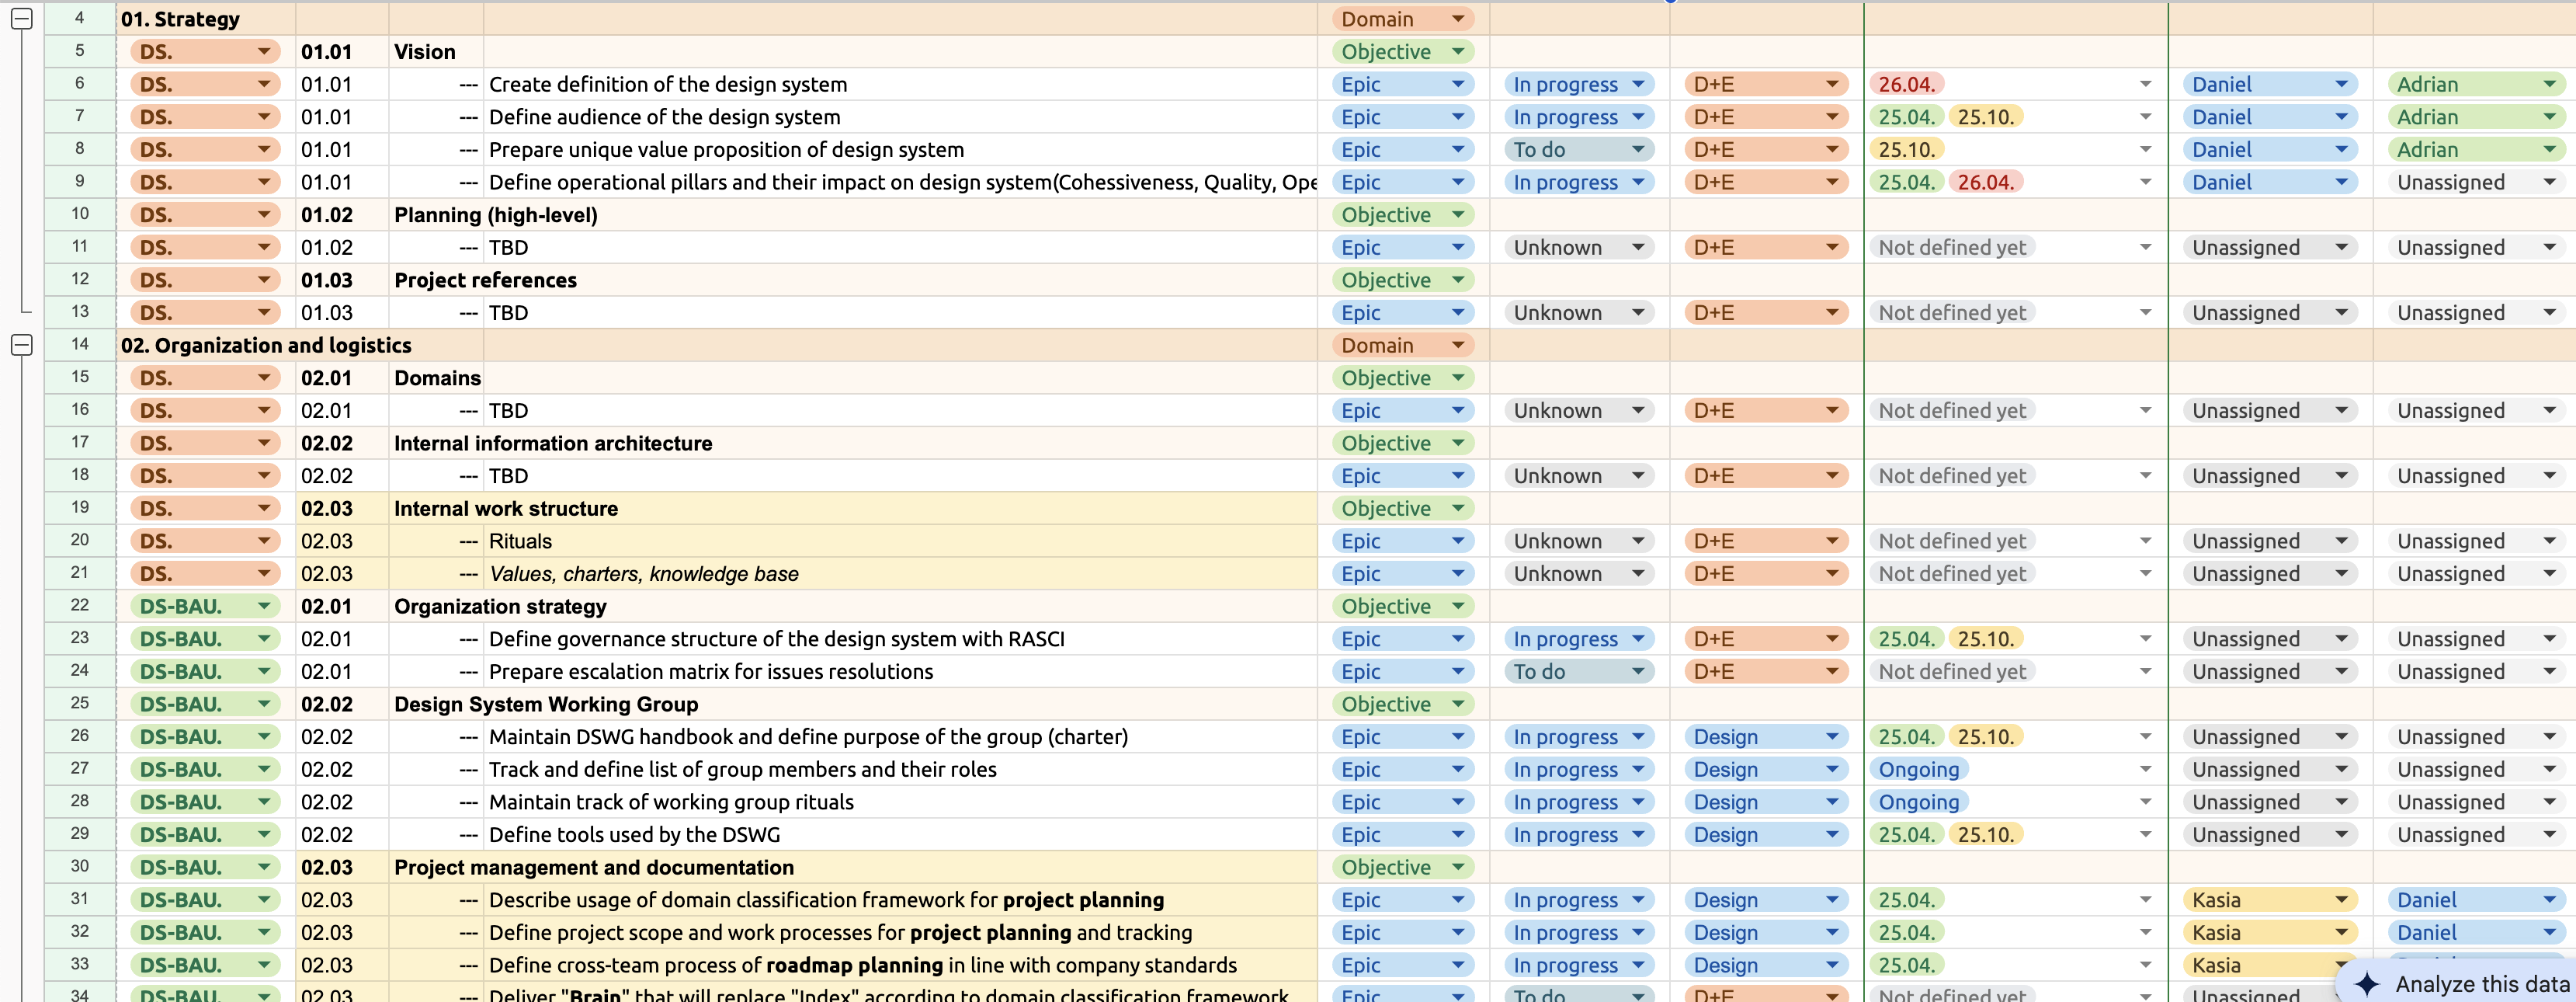Select 'Define governance structure' RASCI cell
Image resolution: width=2576 pixels, height=1002 pixels.
click(x=900, y=639)
